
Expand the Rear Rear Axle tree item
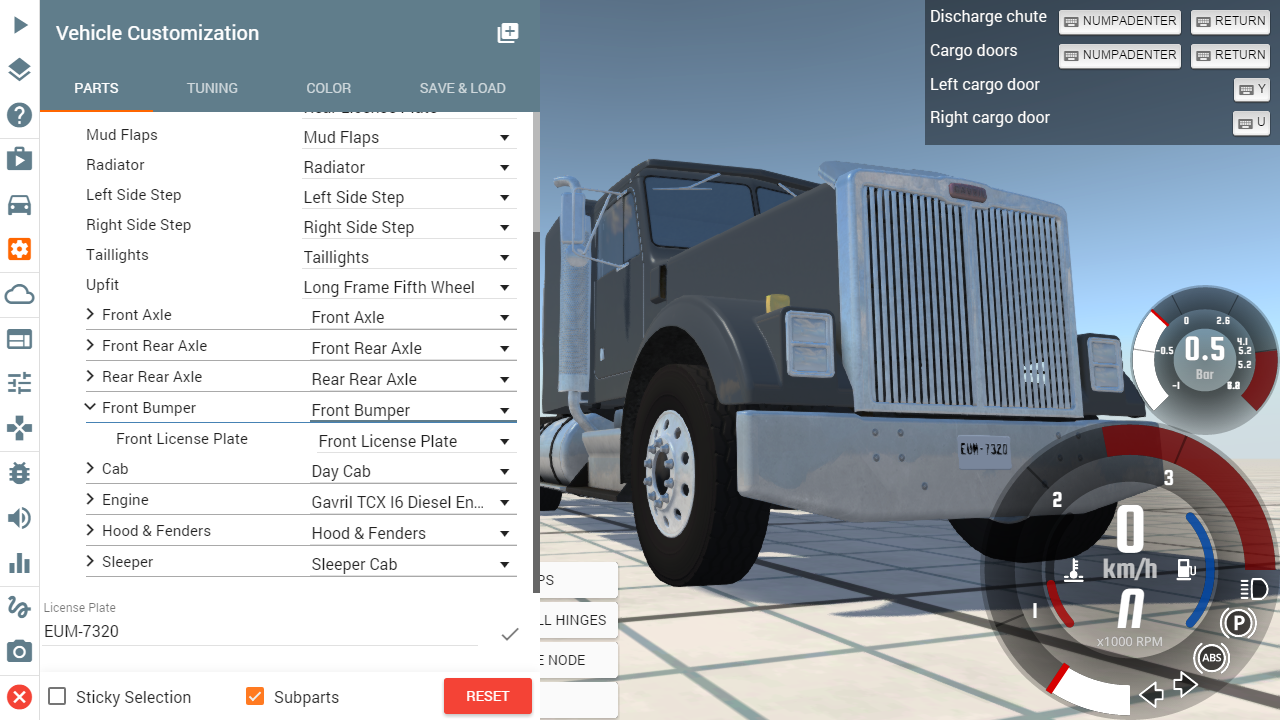pyautogui.click(x=91, y=376)
